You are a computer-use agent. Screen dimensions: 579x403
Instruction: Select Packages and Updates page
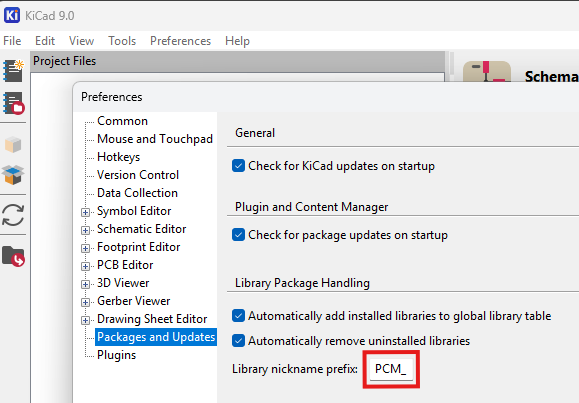click(x=156, y=337)
